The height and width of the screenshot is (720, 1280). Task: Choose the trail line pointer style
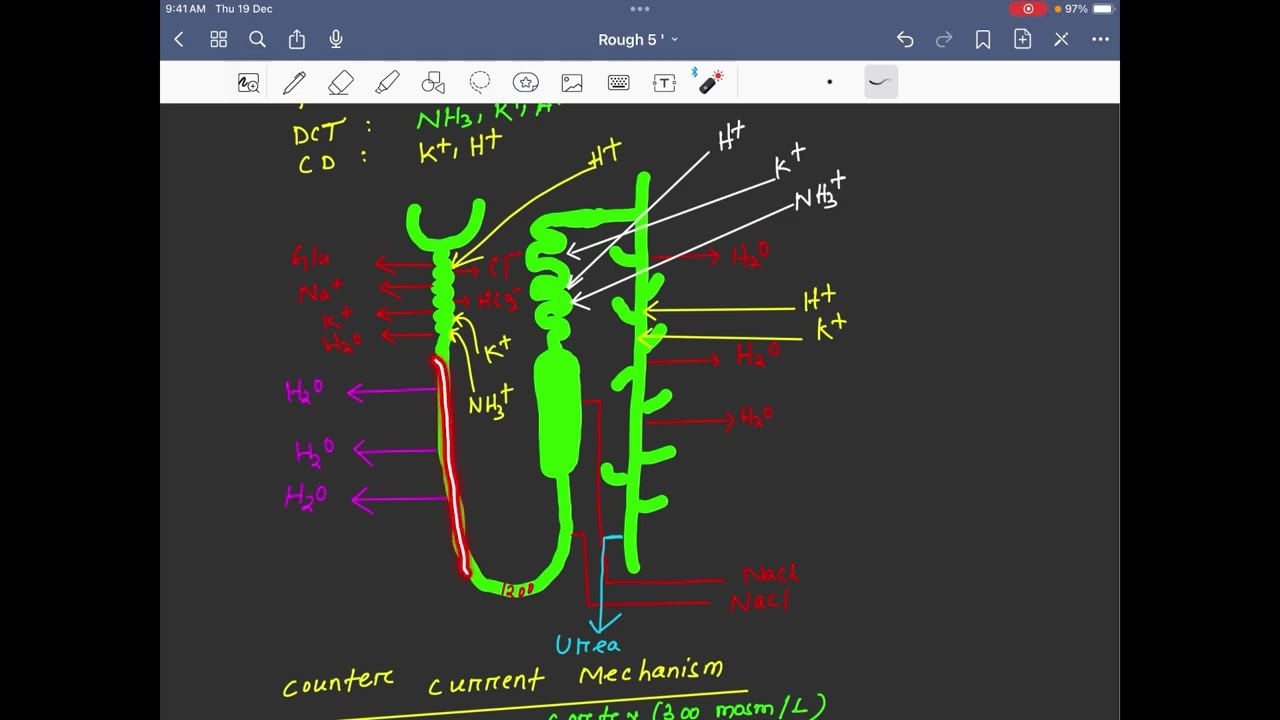[x=880, y=82]
